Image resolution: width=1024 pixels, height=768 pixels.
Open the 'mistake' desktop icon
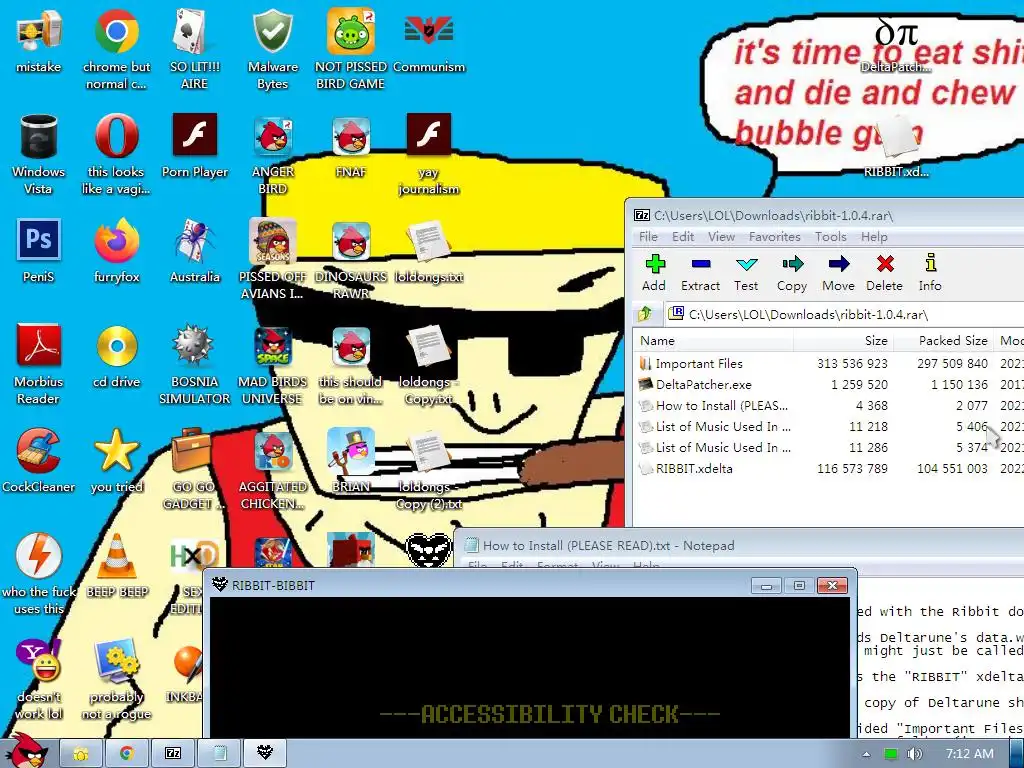tap(38, 42)
